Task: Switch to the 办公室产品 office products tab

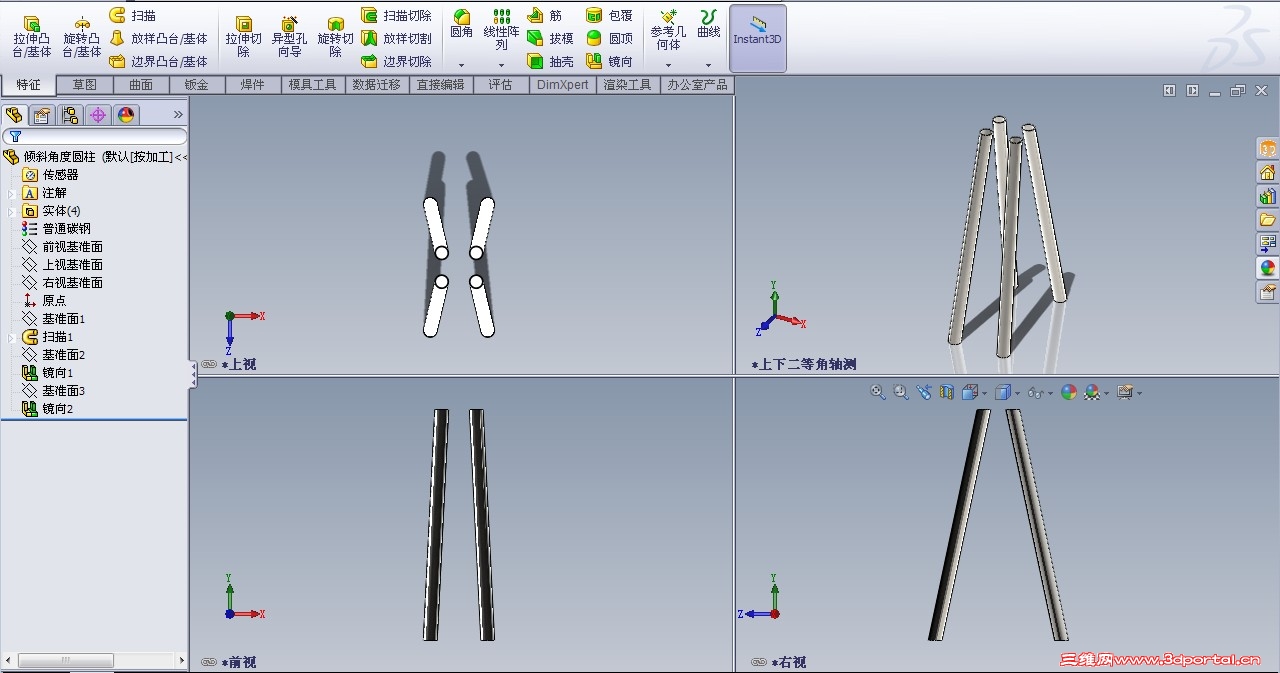Action: 698,85
